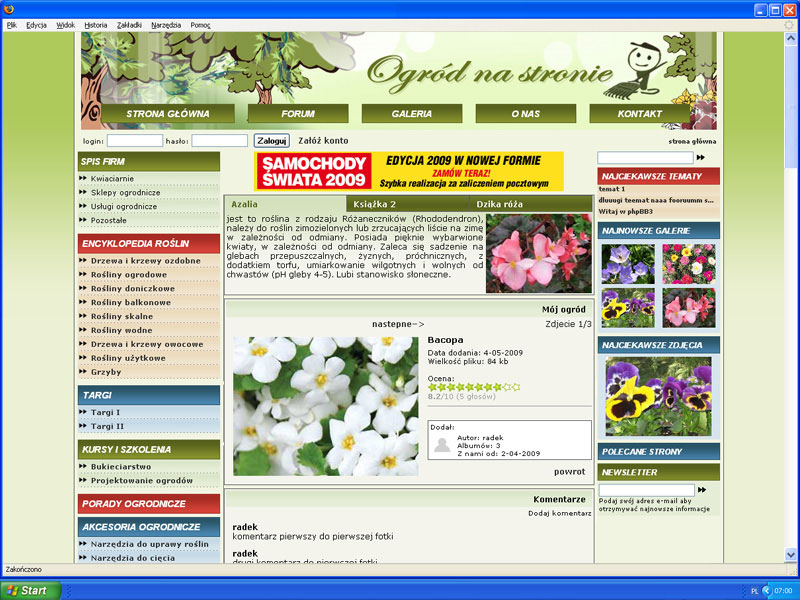Open the Drzewa i krzewy ozdobne link
The height and width of the screenshot is (600, 800).
coord(145,261)
